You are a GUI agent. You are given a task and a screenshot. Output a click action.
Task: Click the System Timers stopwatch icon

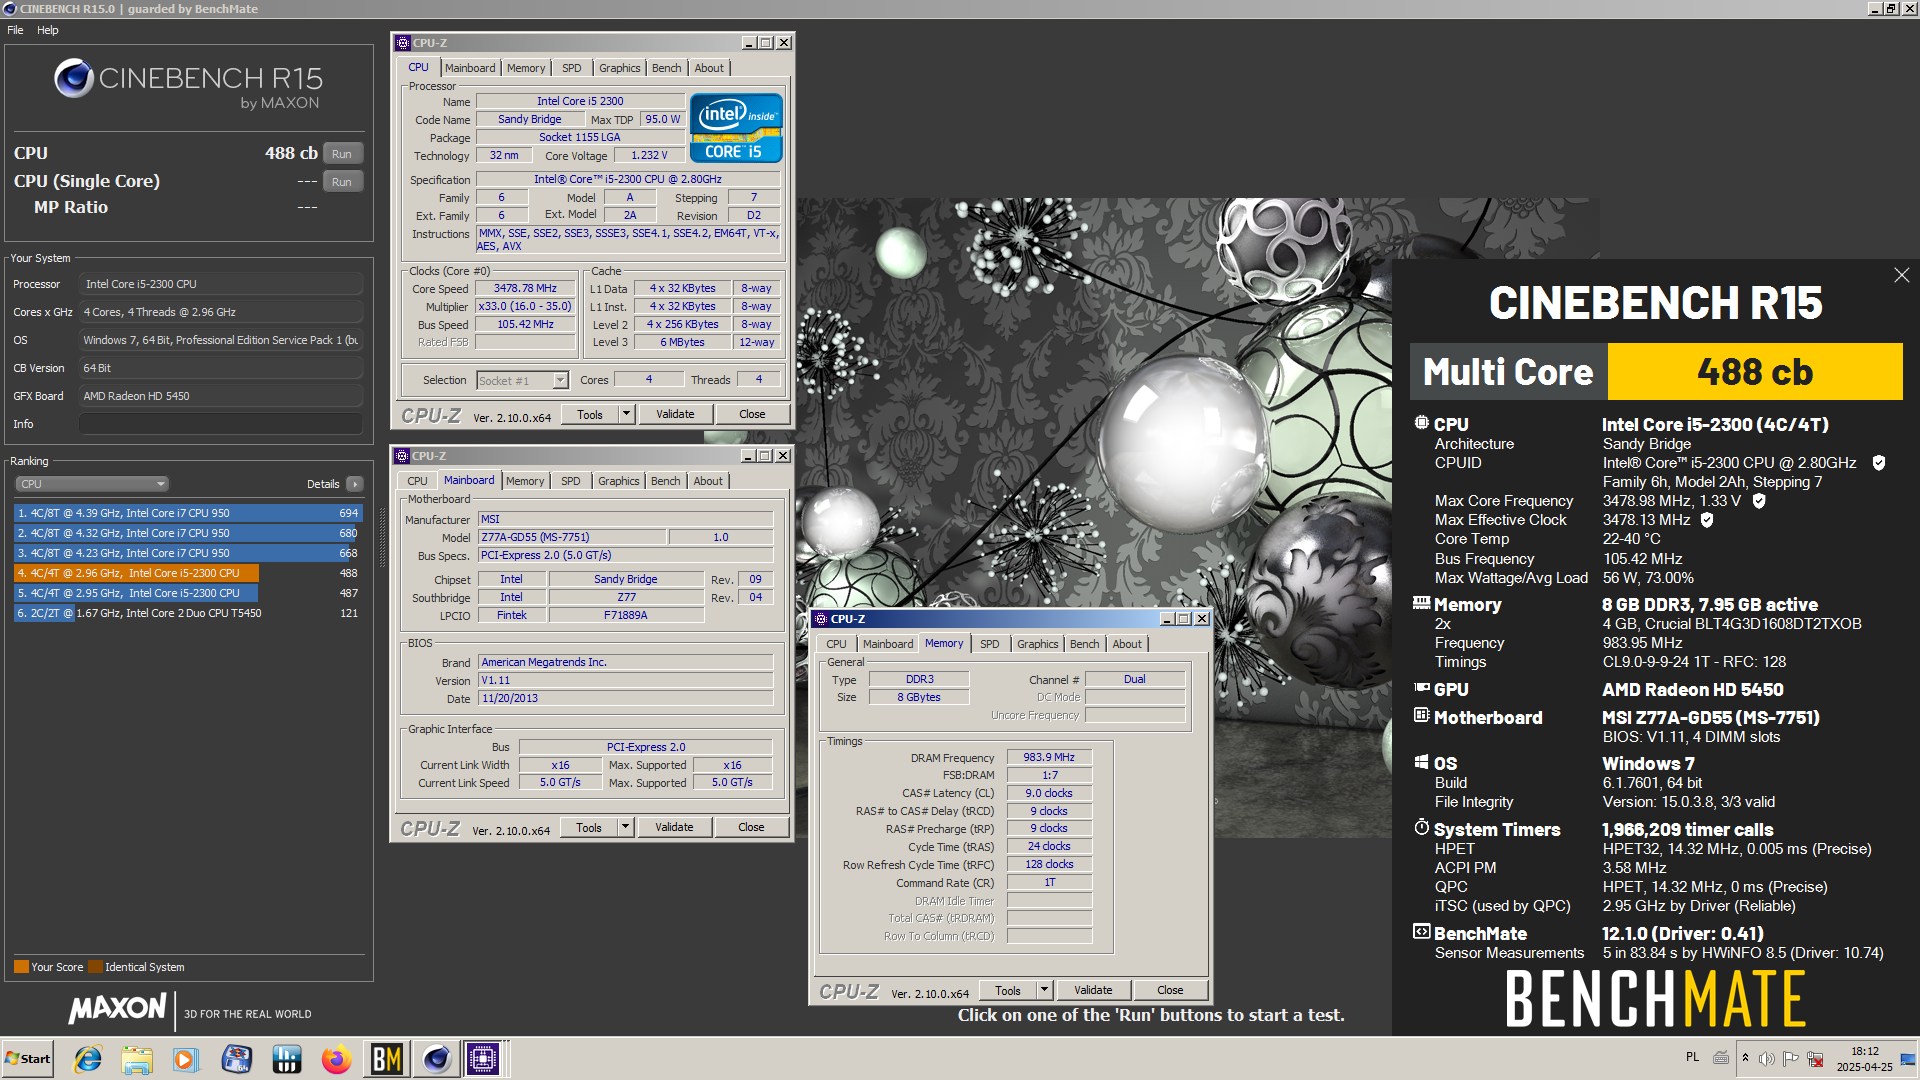(x=1421, y=828)
